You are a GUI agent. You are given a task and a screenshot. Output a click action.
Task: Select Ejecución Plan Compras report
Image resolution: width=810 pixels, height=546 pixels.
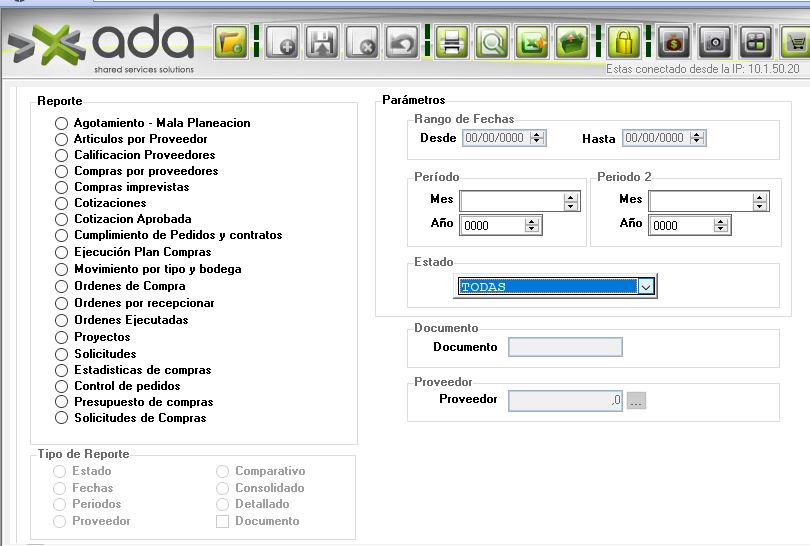[61, 252]
